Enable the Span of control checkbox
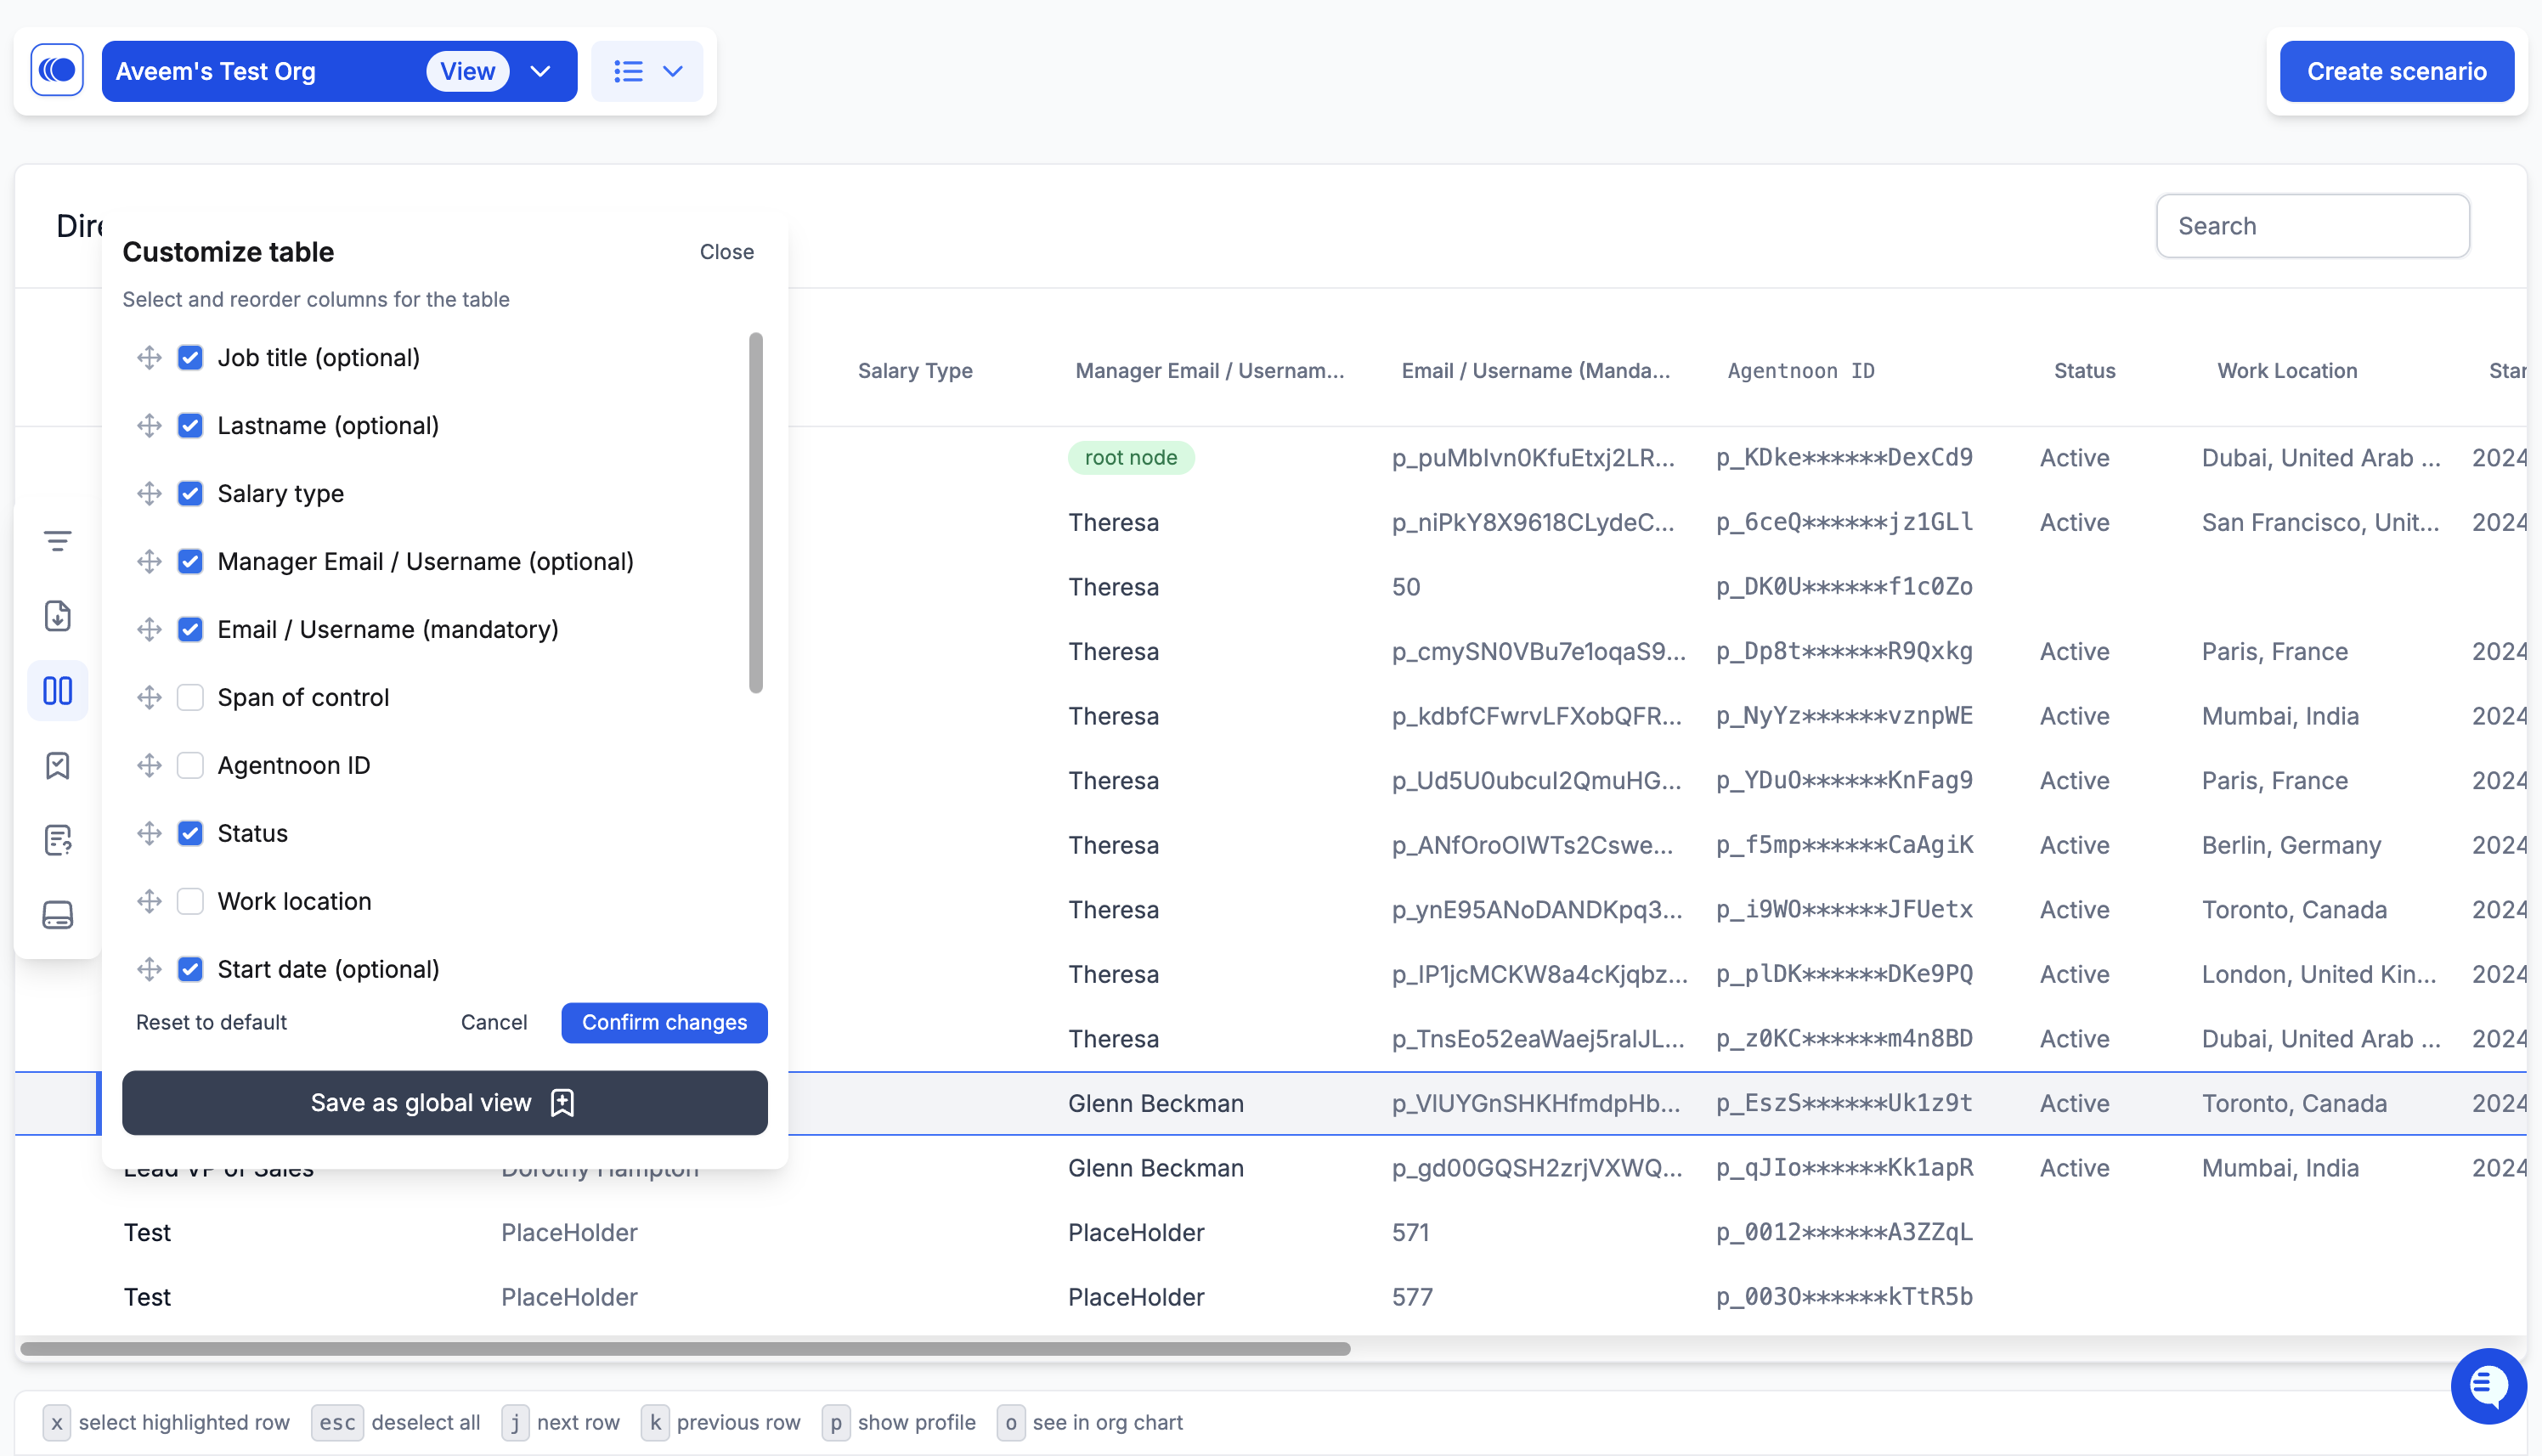This screenshot has height=1456, width=2542. pyautogui.click(x=190, y=697)
